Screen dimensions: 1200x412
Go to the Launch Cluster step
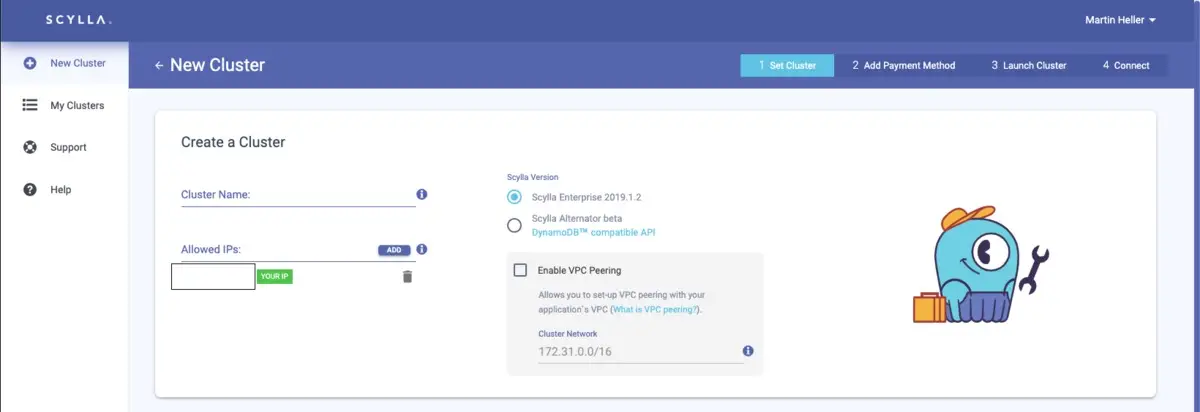(x=1028, y=66)
